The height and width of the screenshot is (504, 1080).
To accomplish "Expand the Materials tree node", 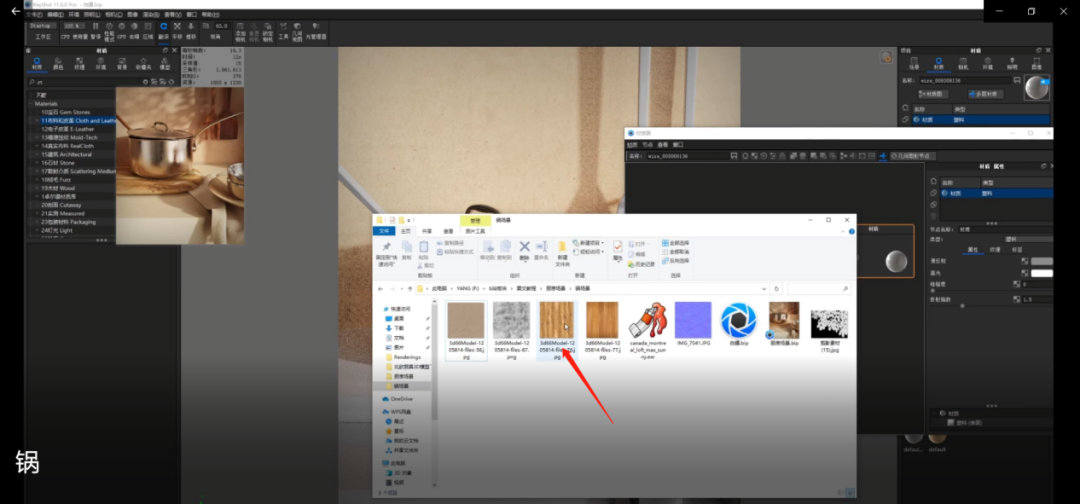I will click(30, 104).
